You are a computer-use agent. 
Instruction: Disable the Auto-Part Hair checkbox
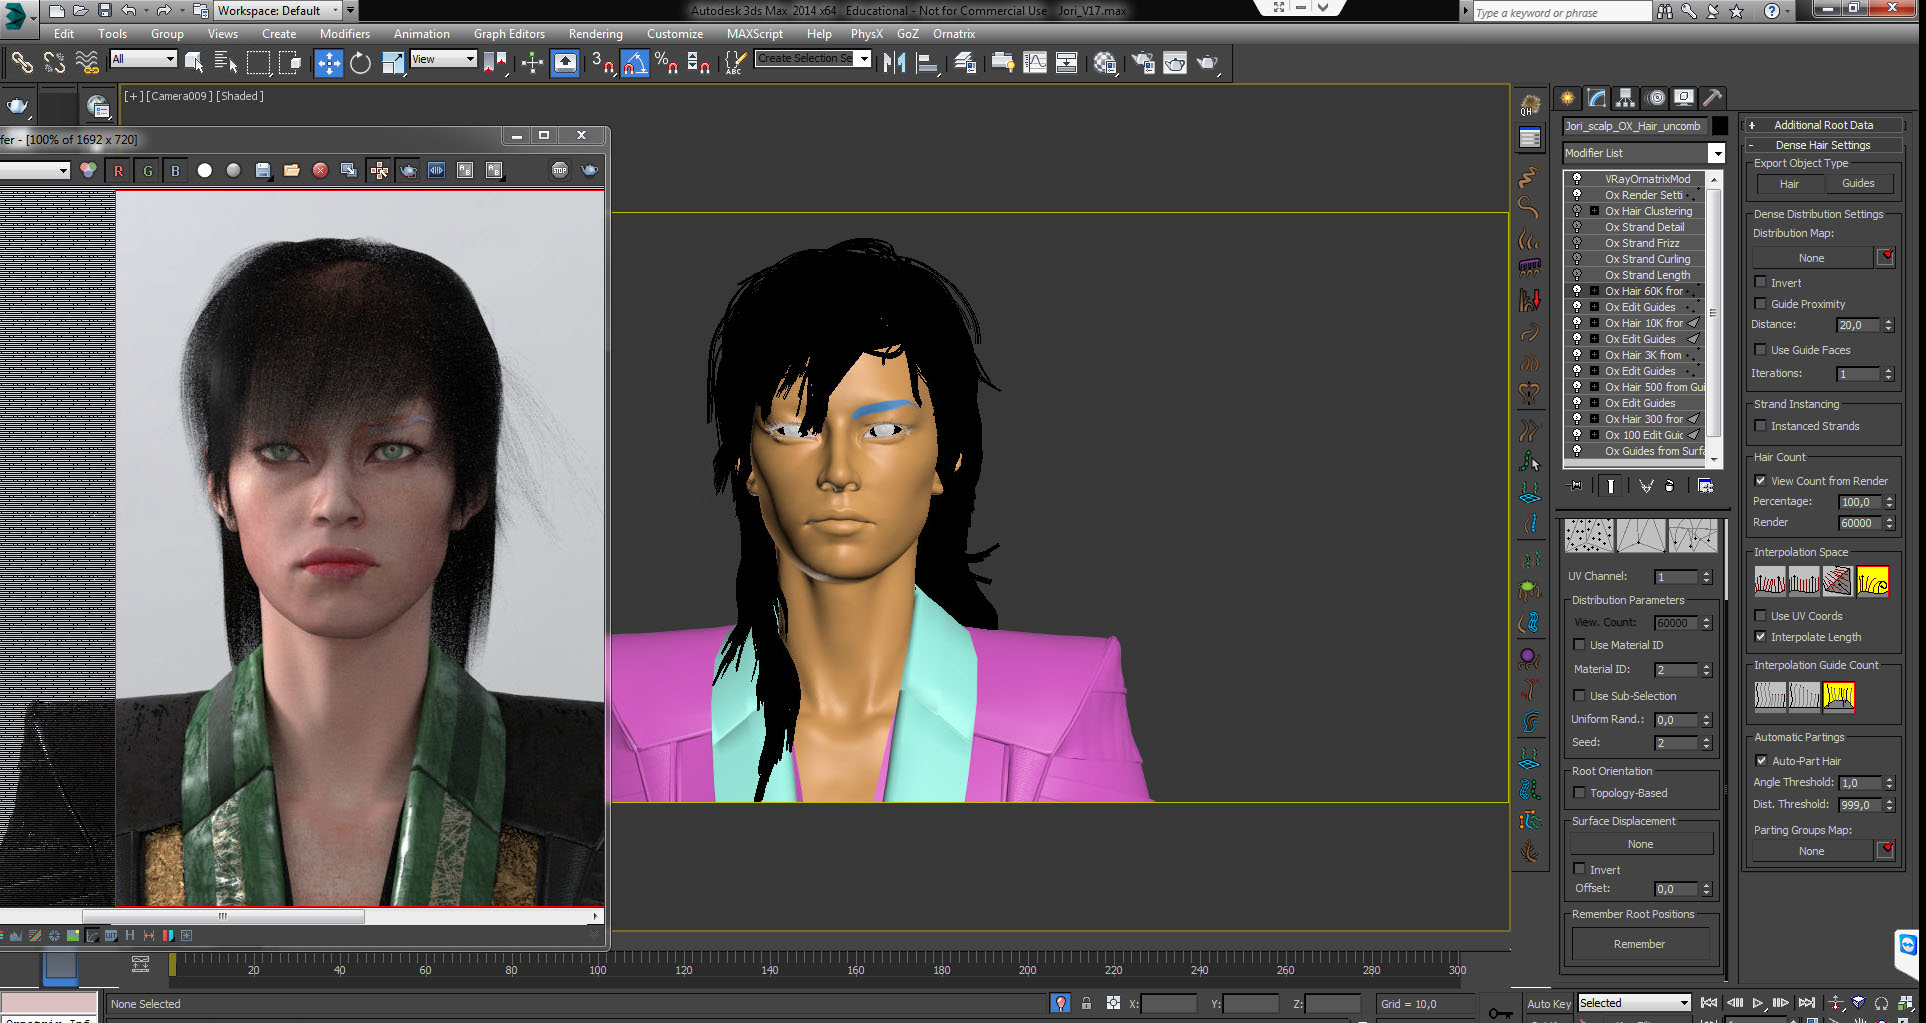[1761, 761]
